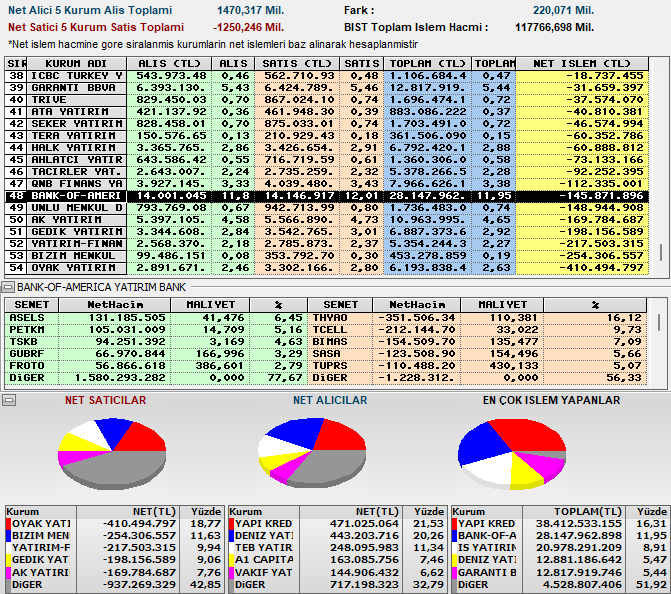
Task: Click blue swatch next to DENIZ YATI in net alicilar
Action: tap(232, 536)
